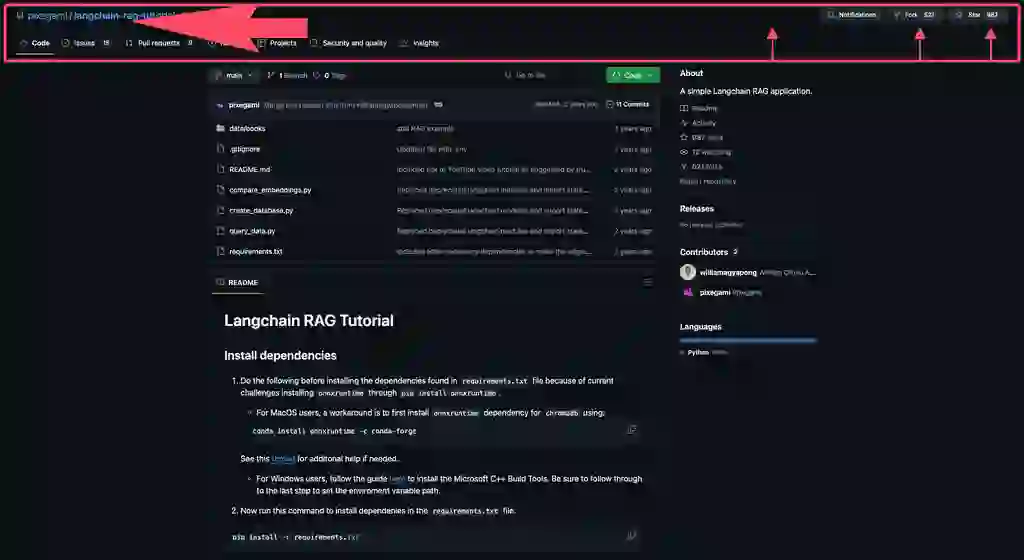Open the README.md file
Viewport: 1024px width, 560px height.
[x=249, y=169]
